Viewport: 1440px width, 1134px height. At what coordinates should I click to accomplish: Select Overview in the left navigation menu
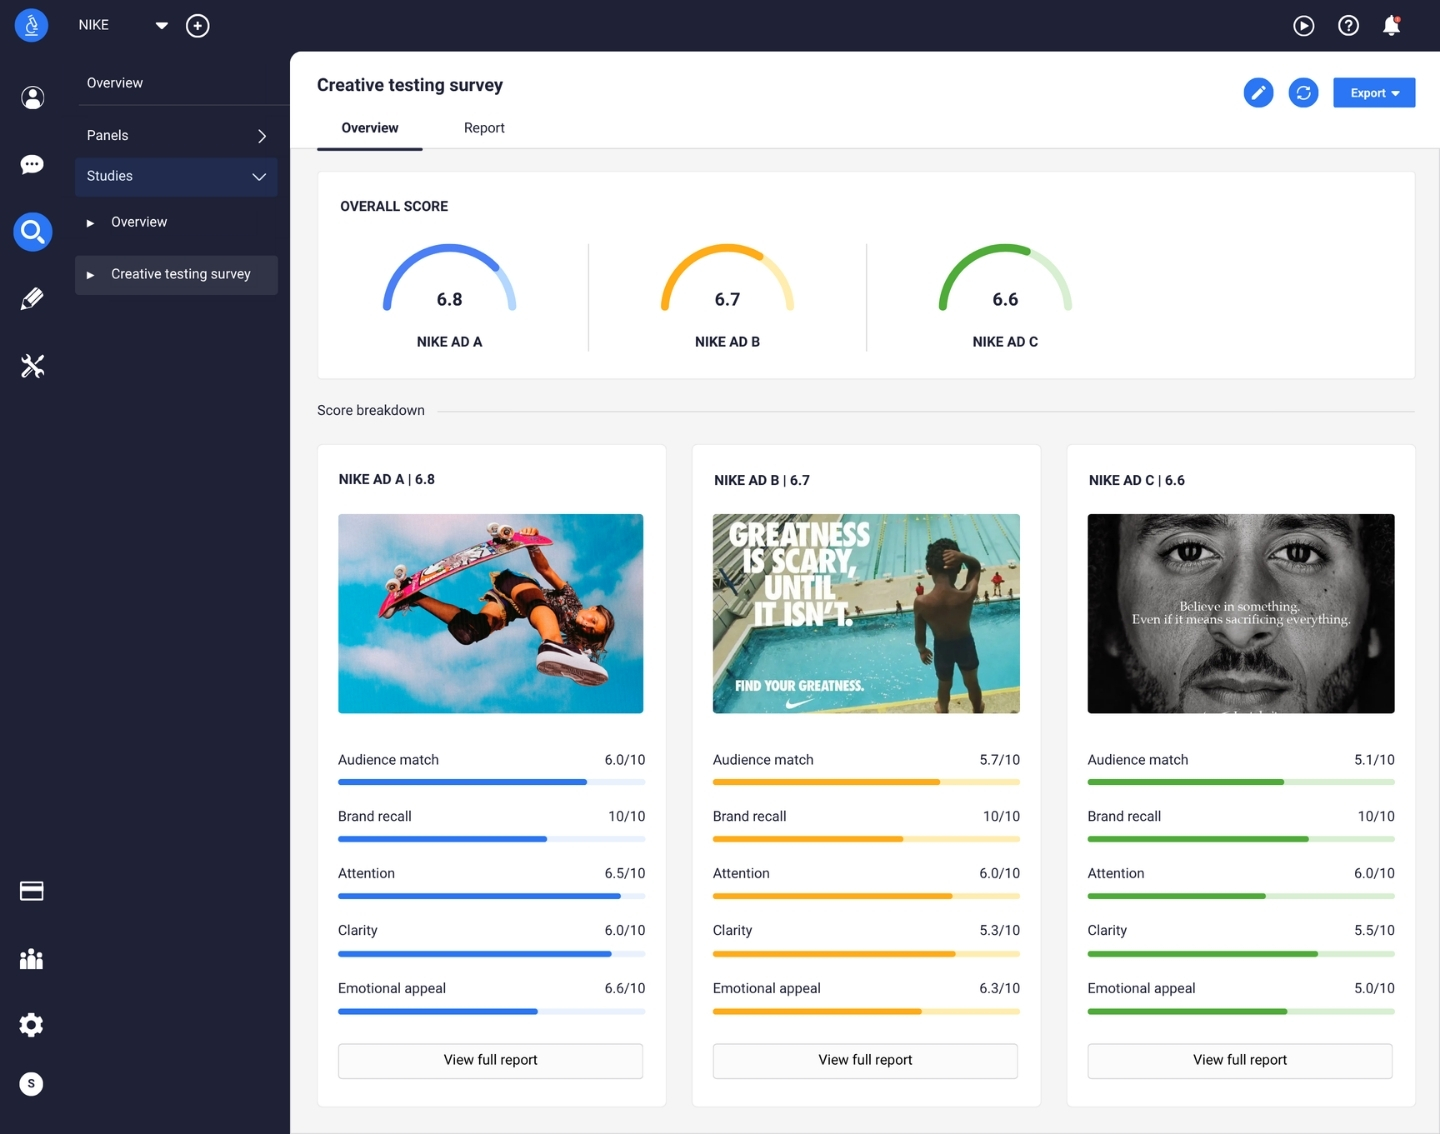coord(115,83)
